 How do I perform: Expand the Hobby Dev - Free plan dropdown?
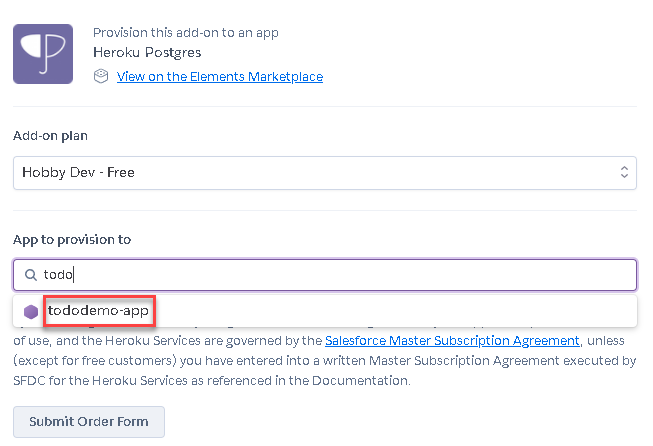(324, 172)
